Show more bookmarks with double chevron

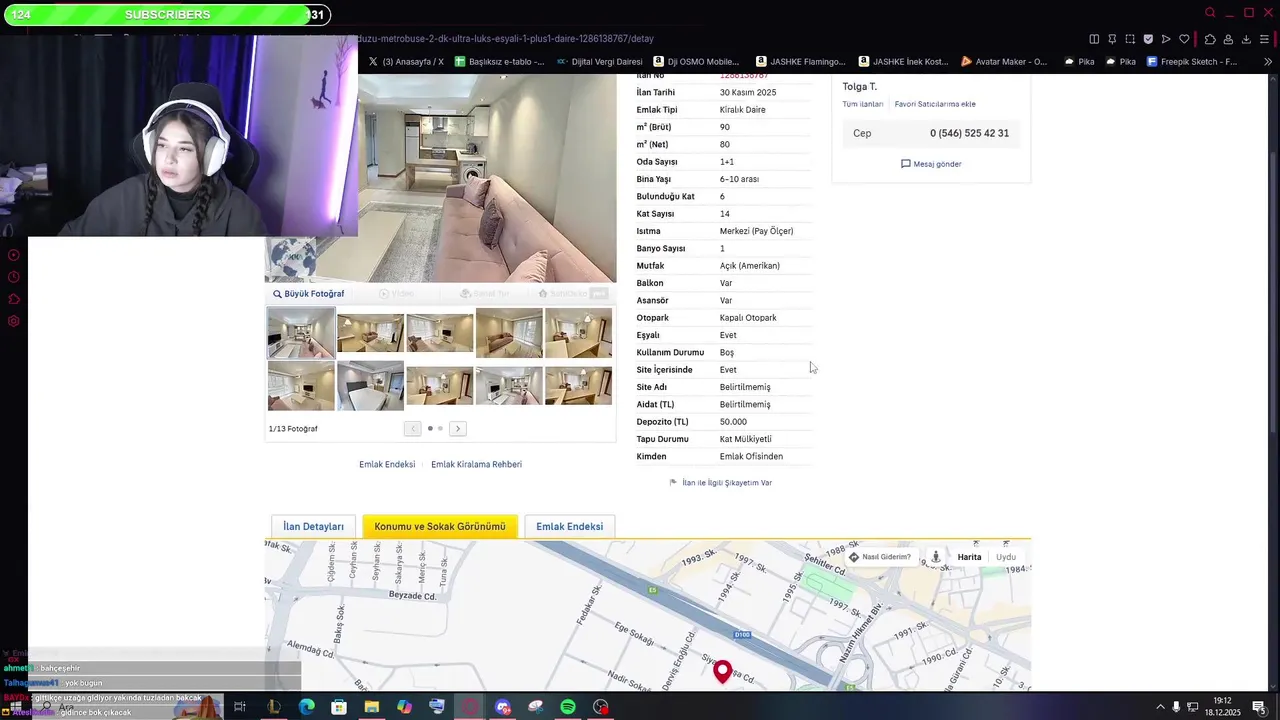coord(1268,61)
